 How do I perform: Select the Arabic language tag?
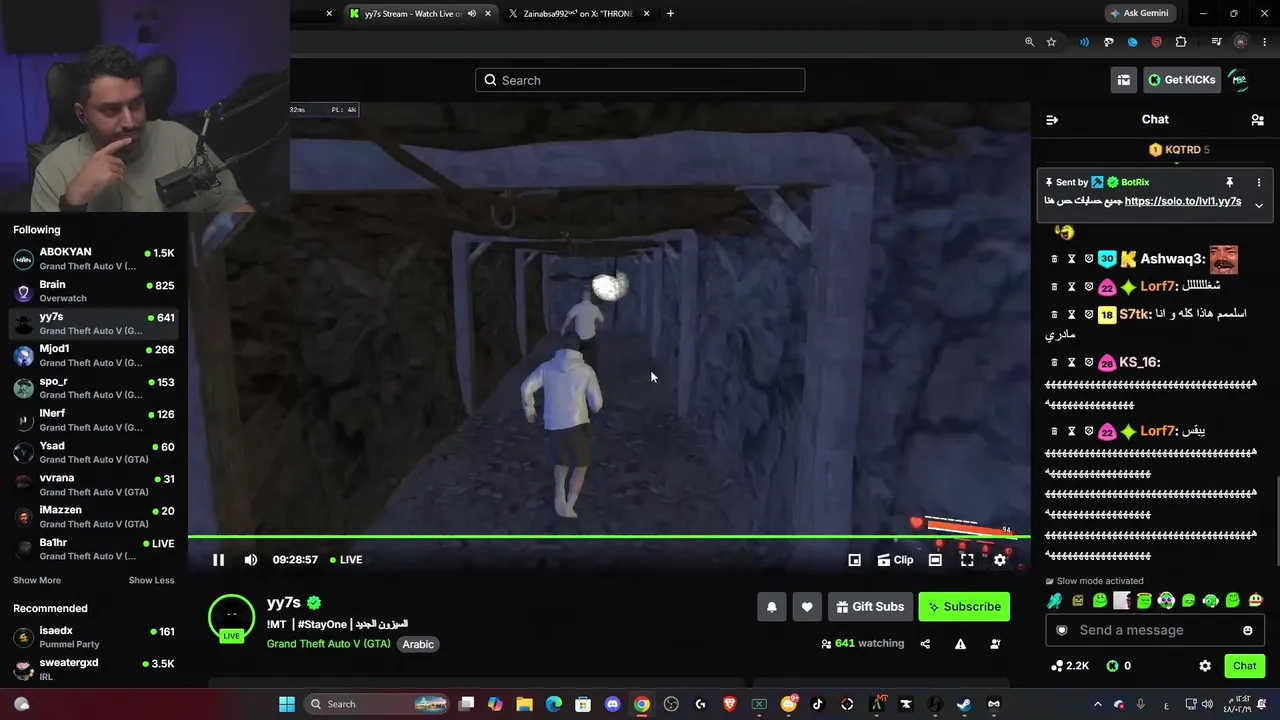click(x=418, y=644)
